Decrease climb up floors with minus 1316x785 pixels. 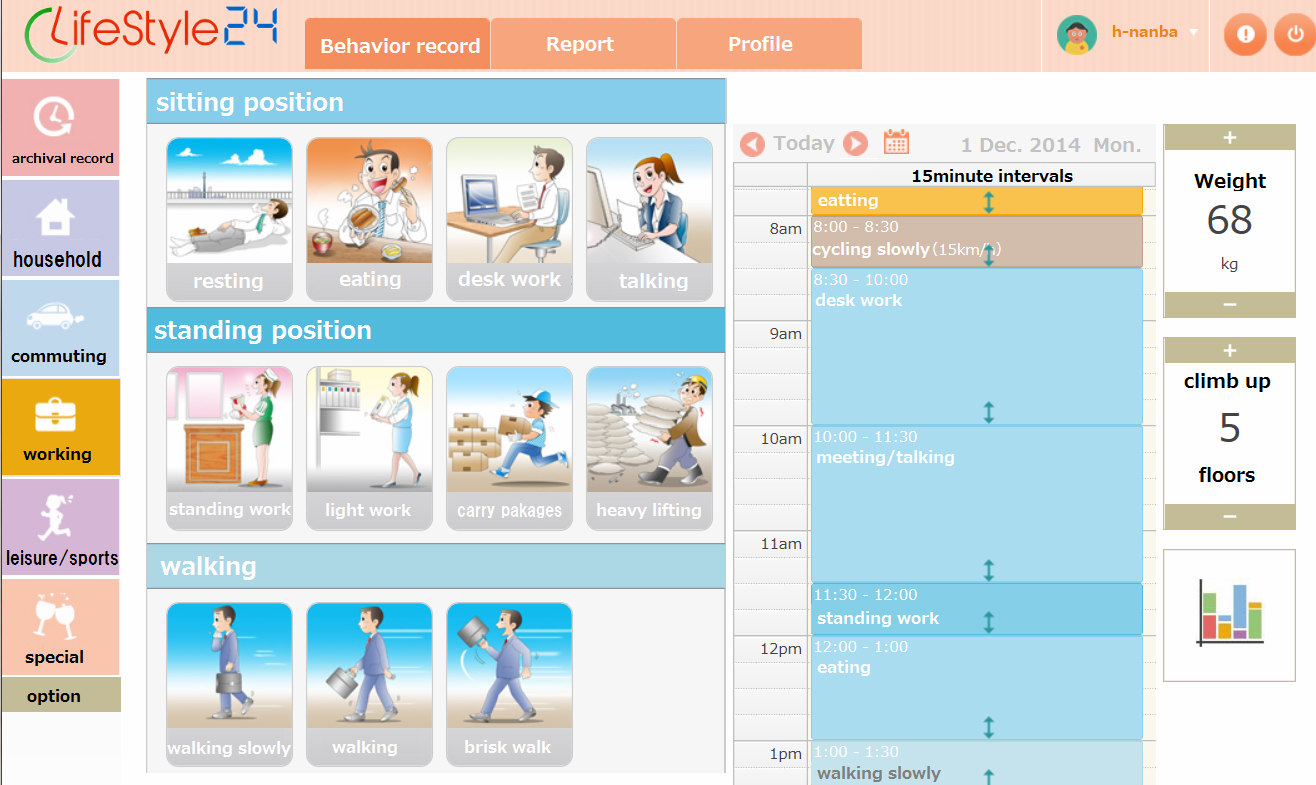(x=1229, y=516)
